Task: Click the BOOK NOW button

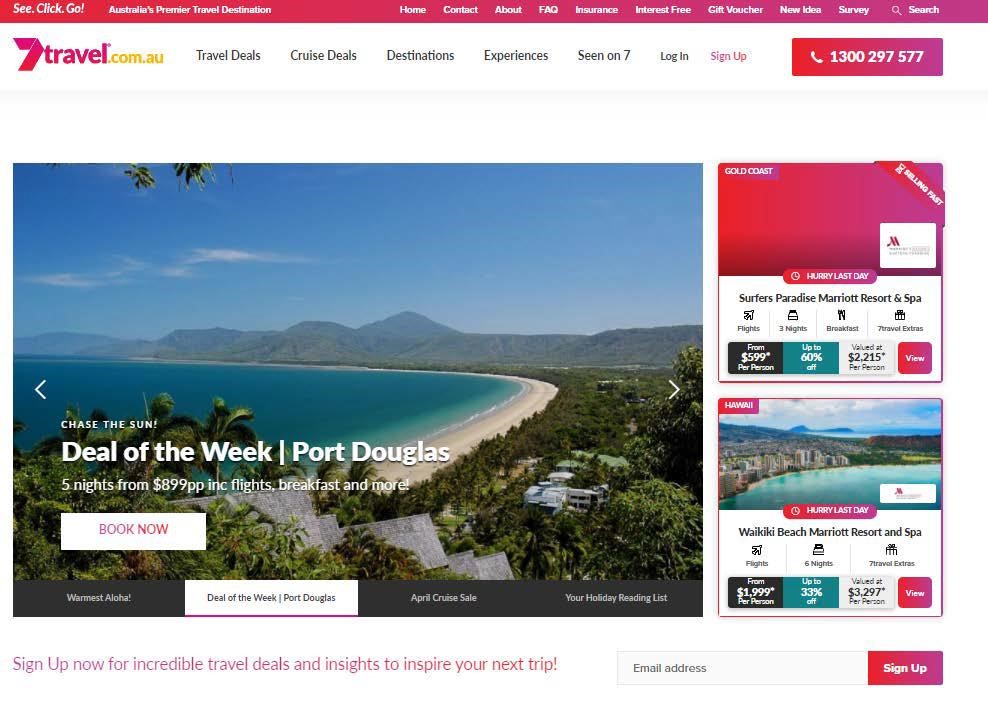Action: point(134,530)
